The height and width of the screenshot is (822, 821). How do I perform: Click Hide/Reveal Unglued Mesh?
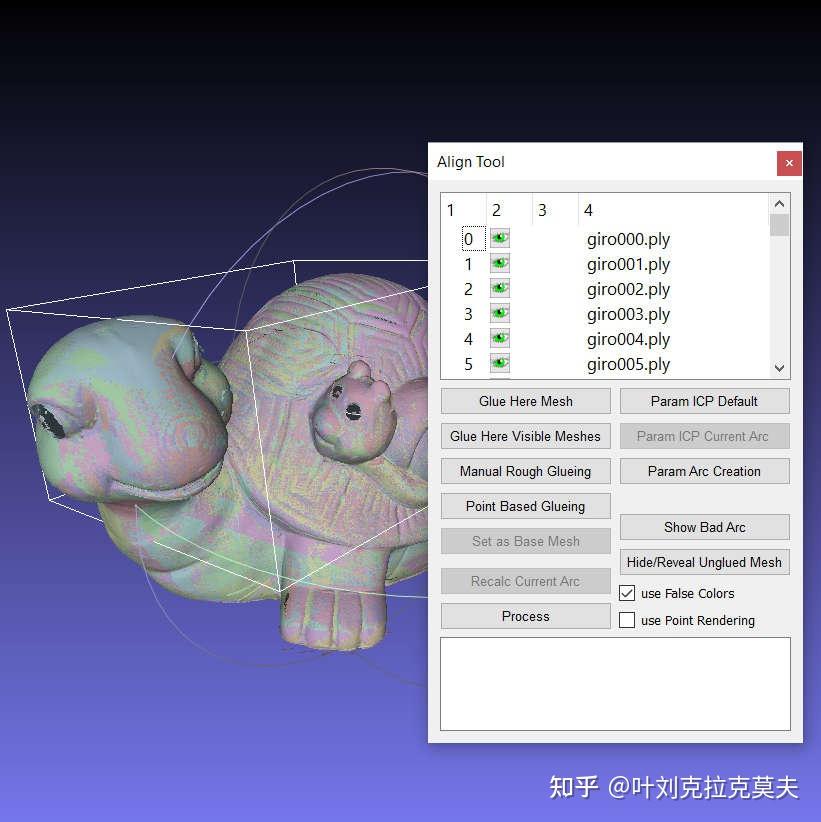(704, 562)
